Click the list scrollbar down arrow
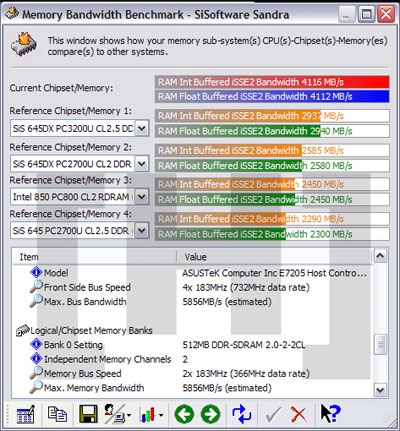This screenshot has width=400, height=431. pos(380,389)
